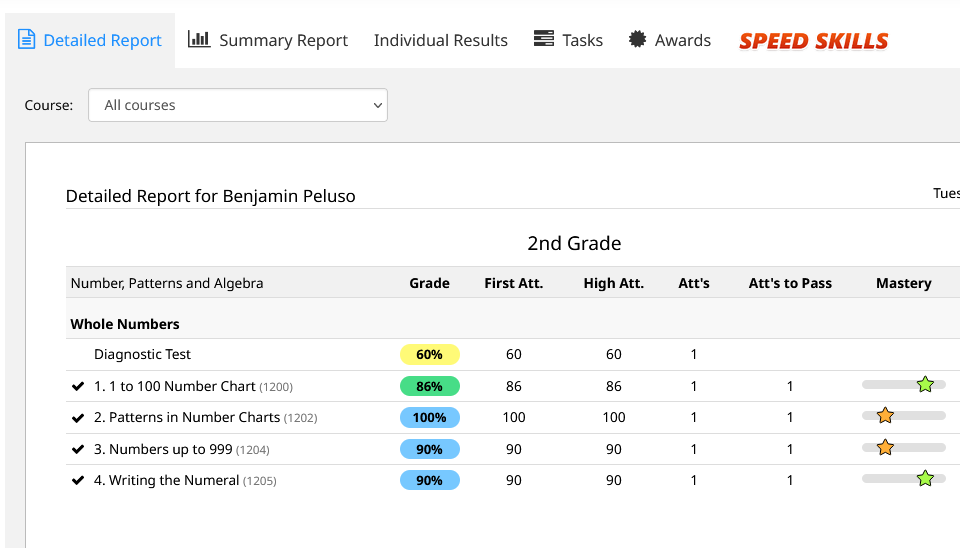Open the Individual Results tab
The height and width of the screenshot is (548, 960).
[x=440, y=40]
